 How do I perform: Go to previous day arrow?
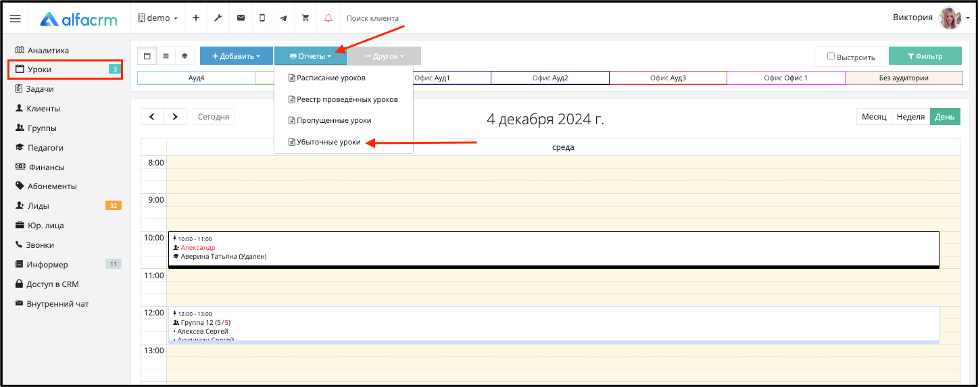click(152, 117)
